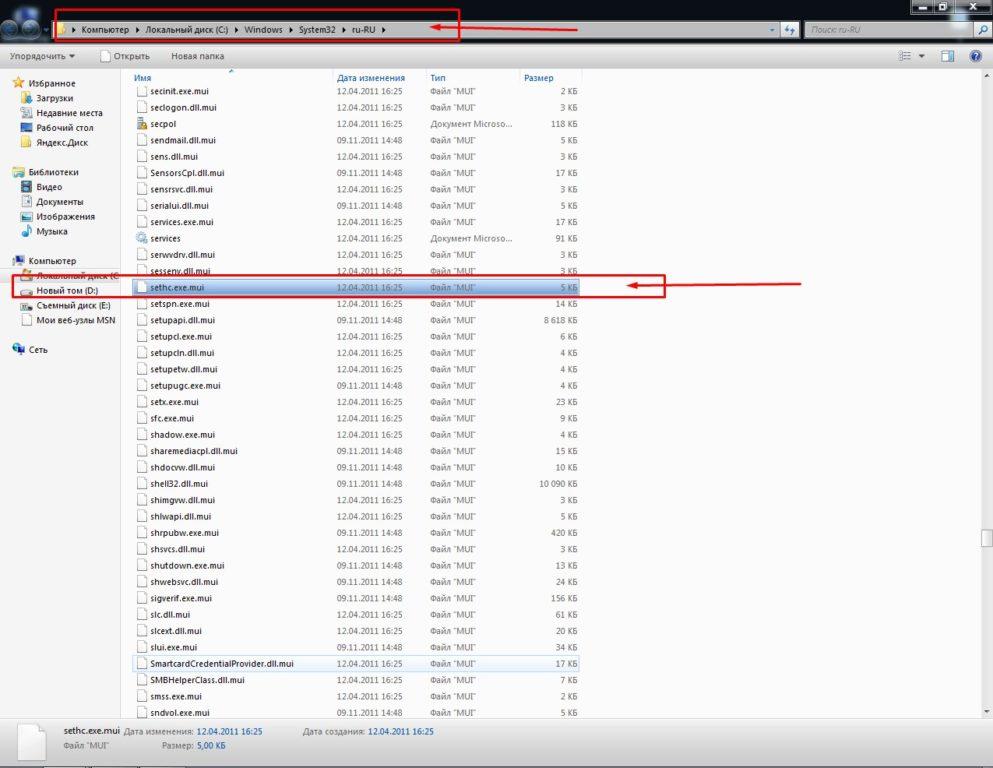Open the Документы library icon

click(x=26, y=201)
